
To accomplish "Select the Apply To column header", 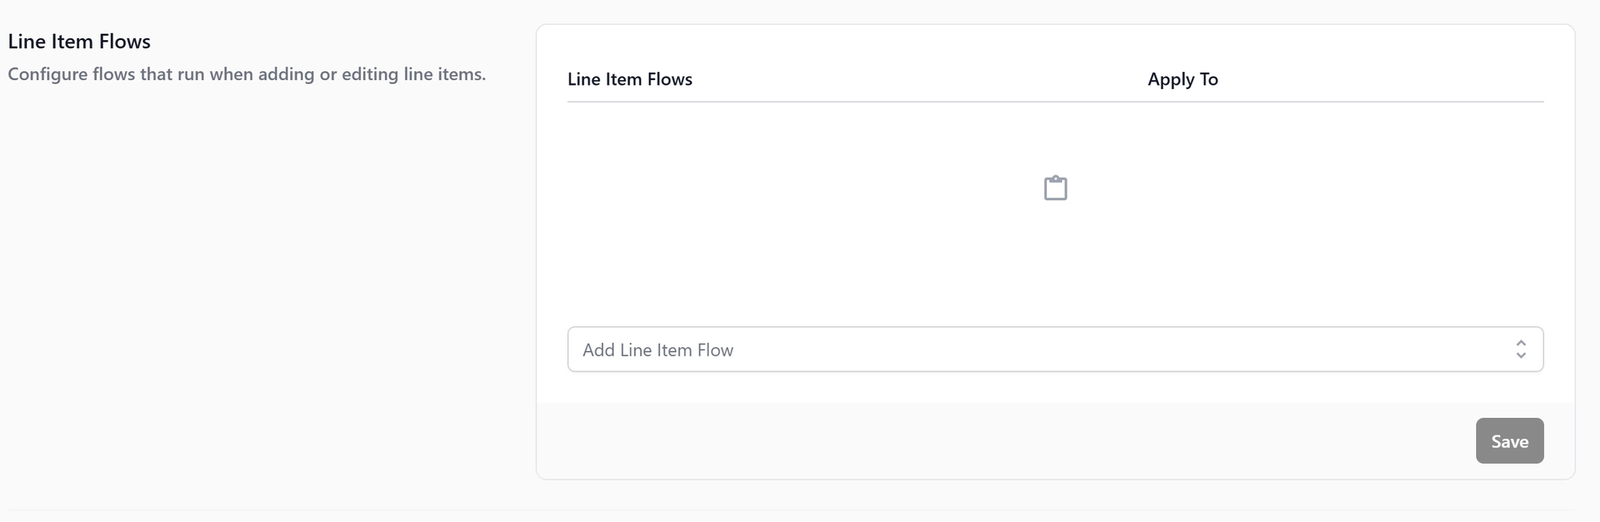I will 1183,79.
